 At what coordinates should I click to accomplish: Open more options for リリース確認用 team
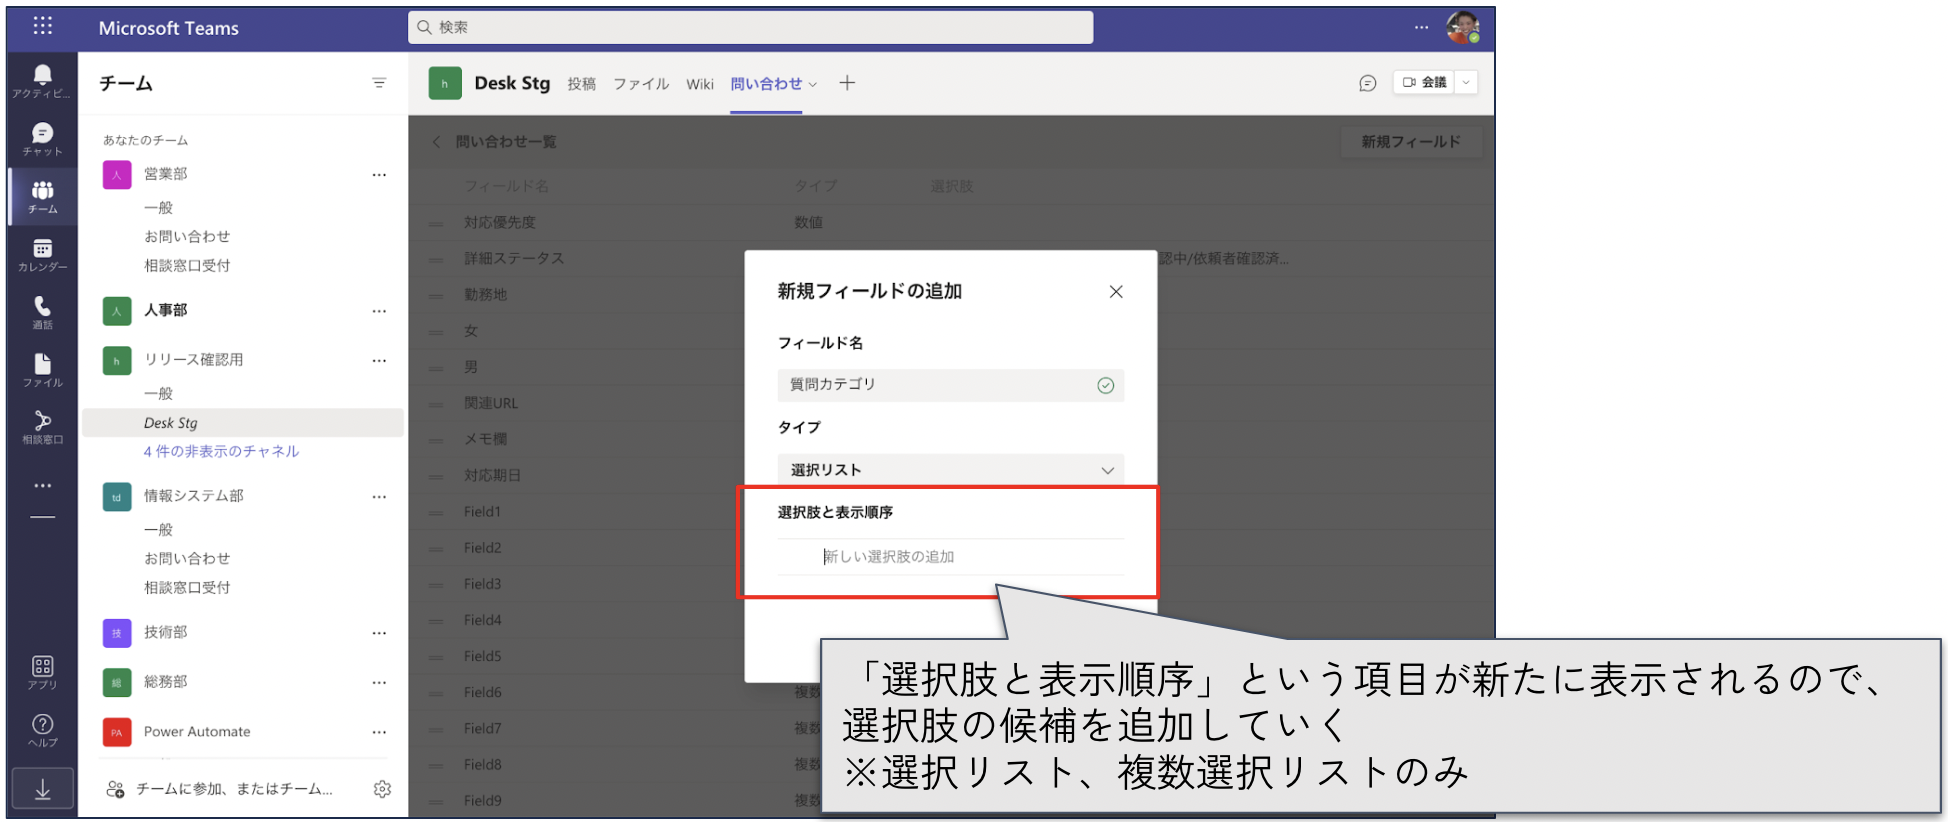[x=379, y=360]
